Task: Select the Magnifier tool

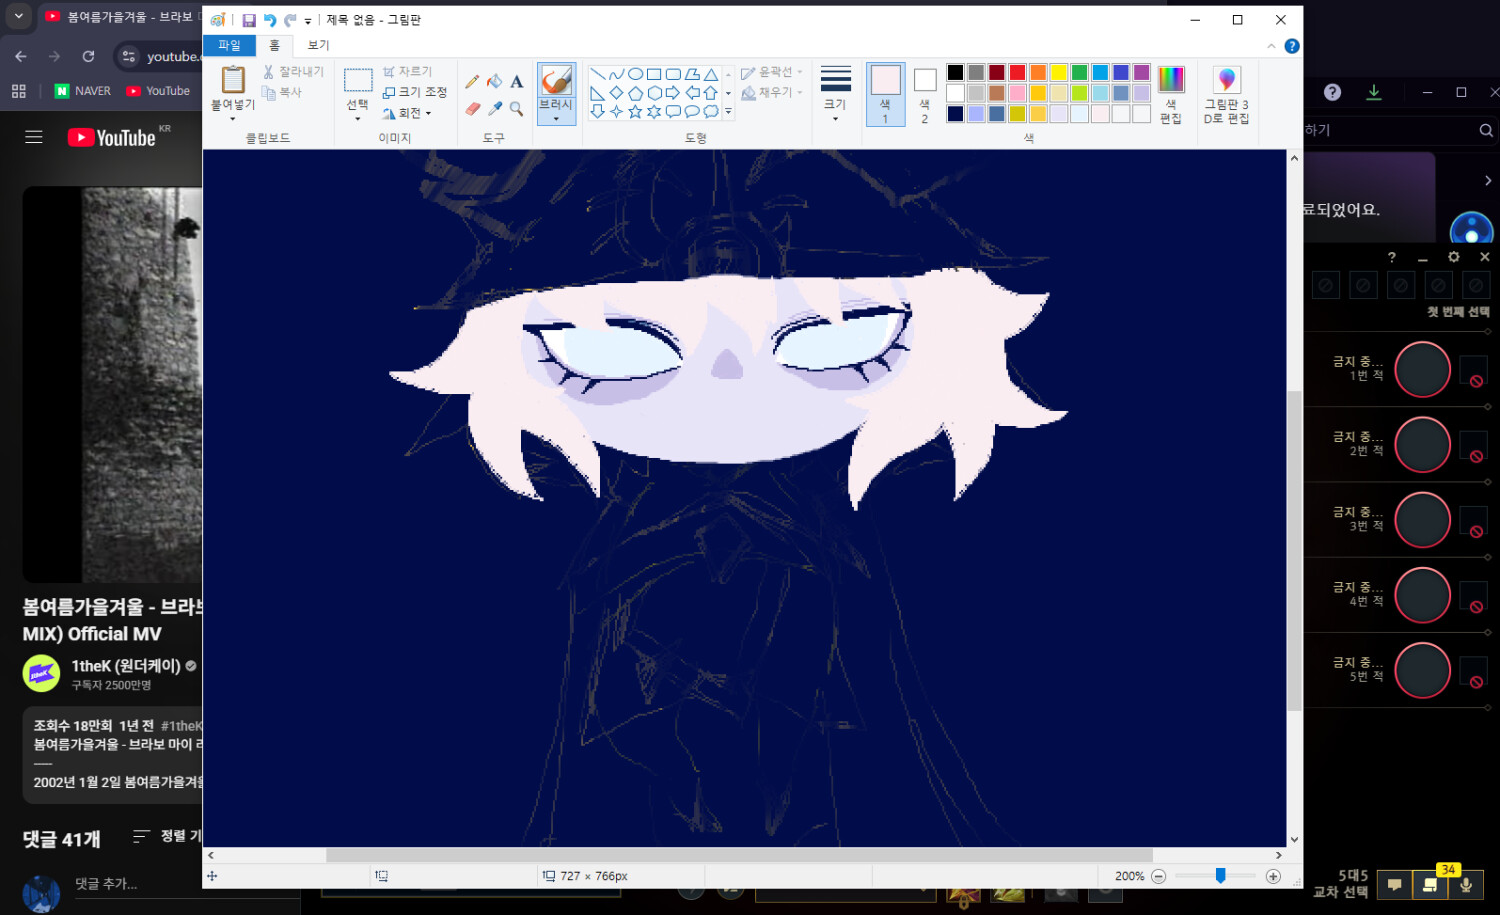Action: point(517,110)
